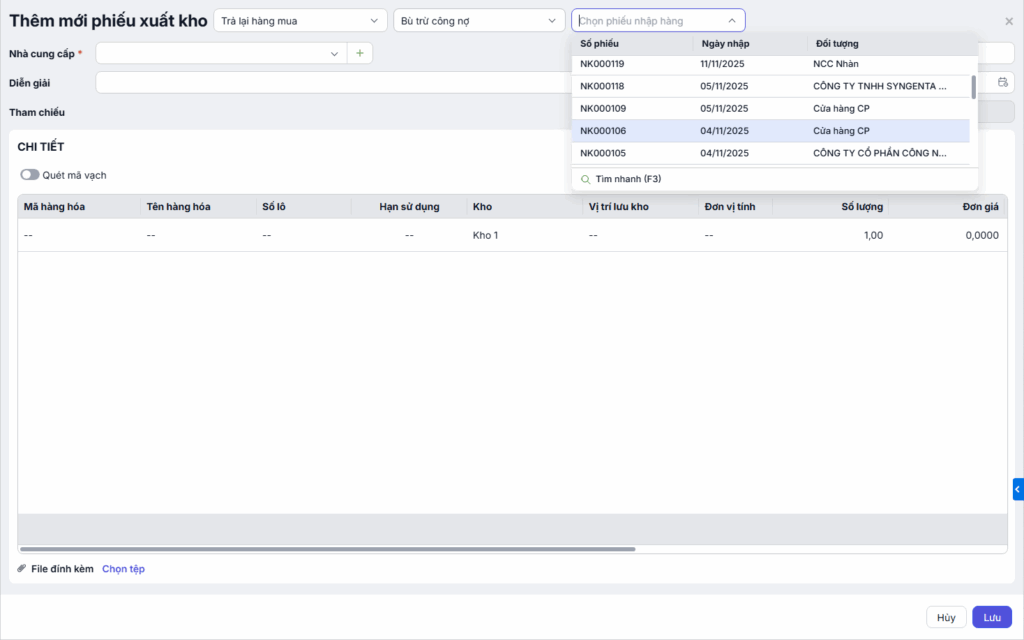The width and height of the screenshot is (1024, 640).
Task: Click the Chọn tệp link
Action: click(x=123, y=569)
